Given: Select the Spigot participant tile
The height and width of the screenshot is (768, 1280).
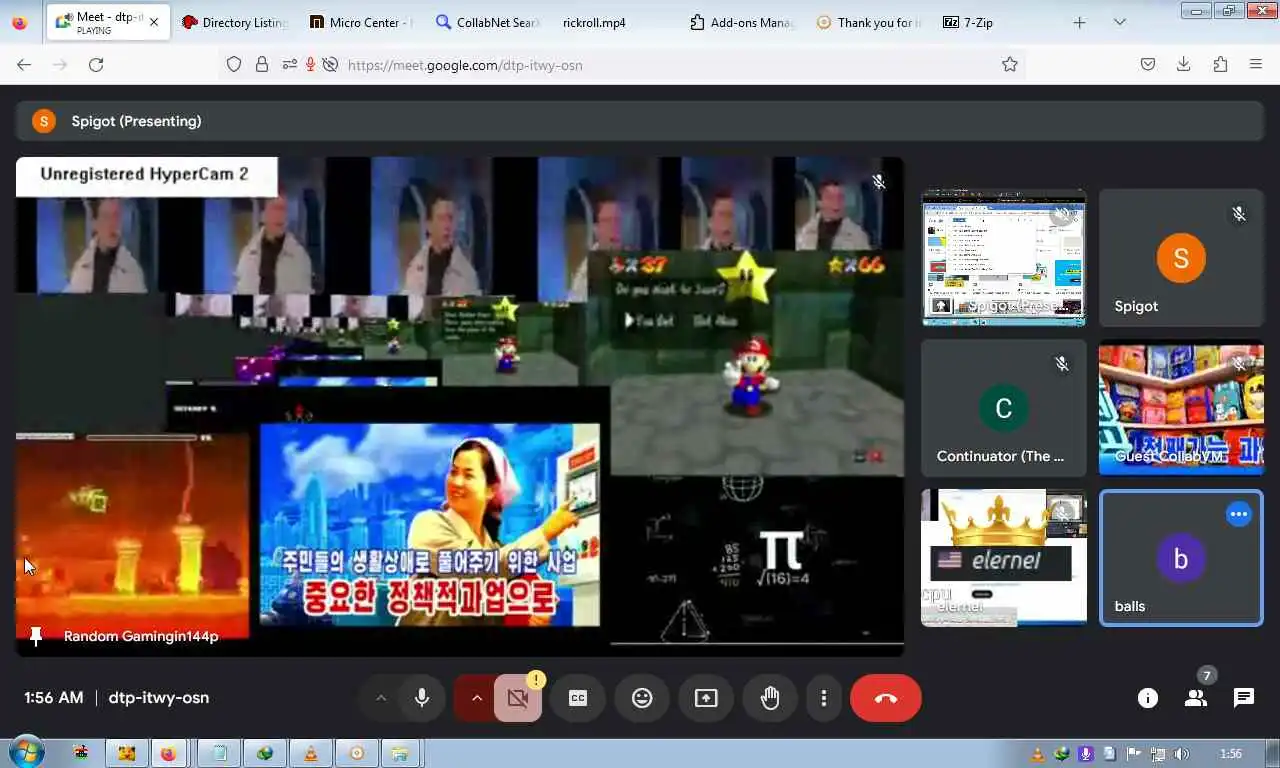Looking at the screenshot, I should 1181,258.
